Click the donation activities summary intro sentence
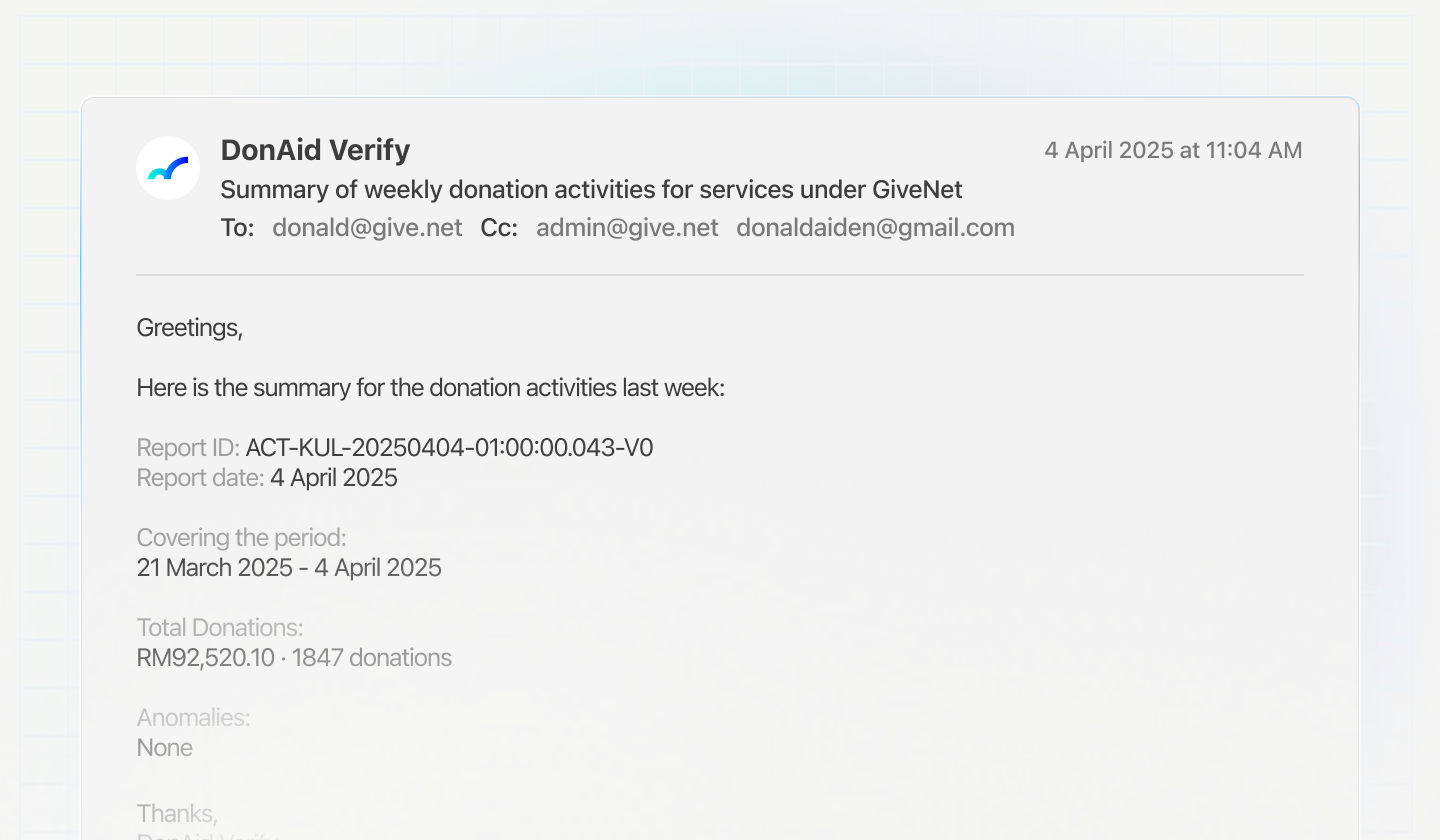1440x840 pixels. 430,388
